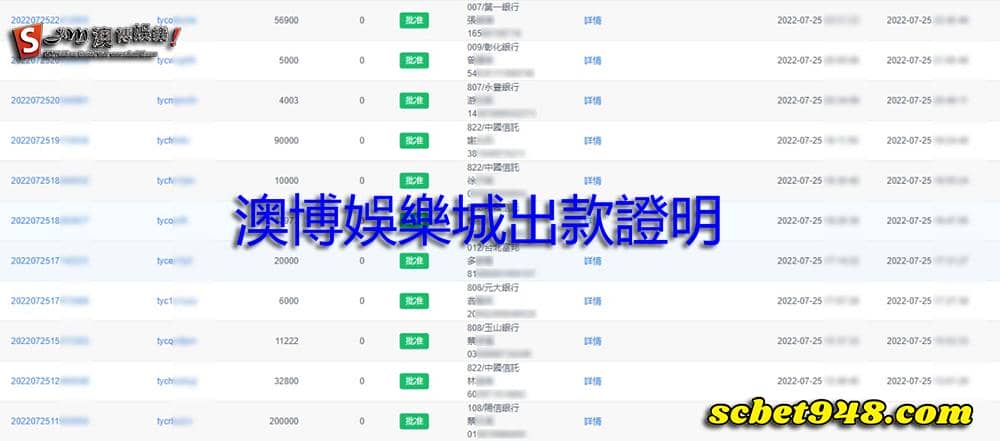Click the green 批准 button in the 56900 row

click(x=414, y=20)
